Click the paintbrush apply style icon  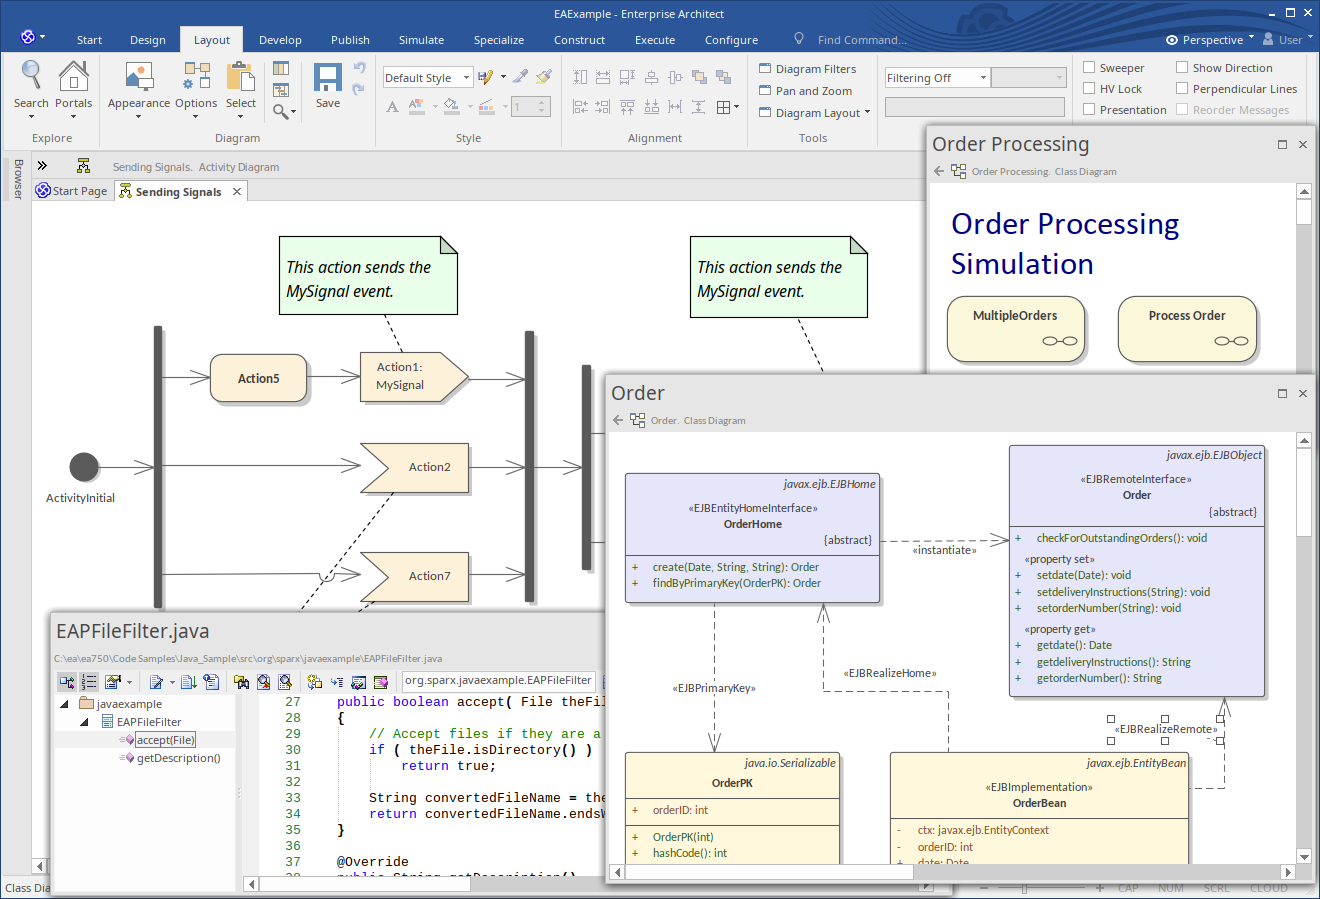(x=544, y=77)
